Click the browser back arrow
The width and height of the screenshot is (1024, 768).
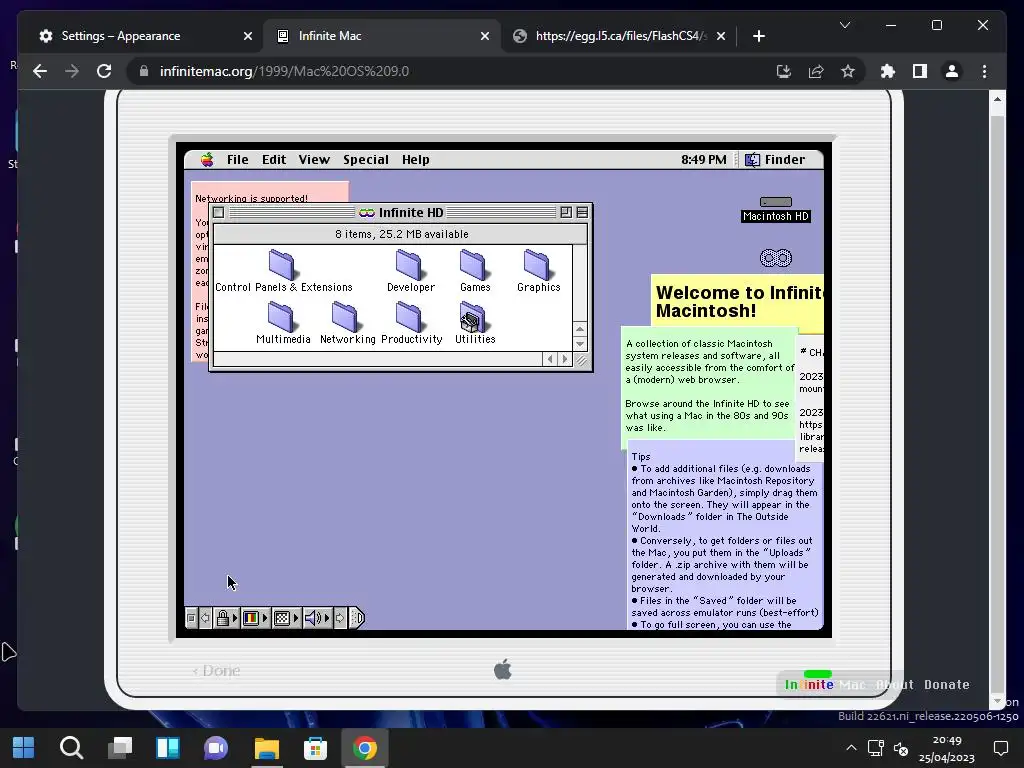(x=40, y=71)
